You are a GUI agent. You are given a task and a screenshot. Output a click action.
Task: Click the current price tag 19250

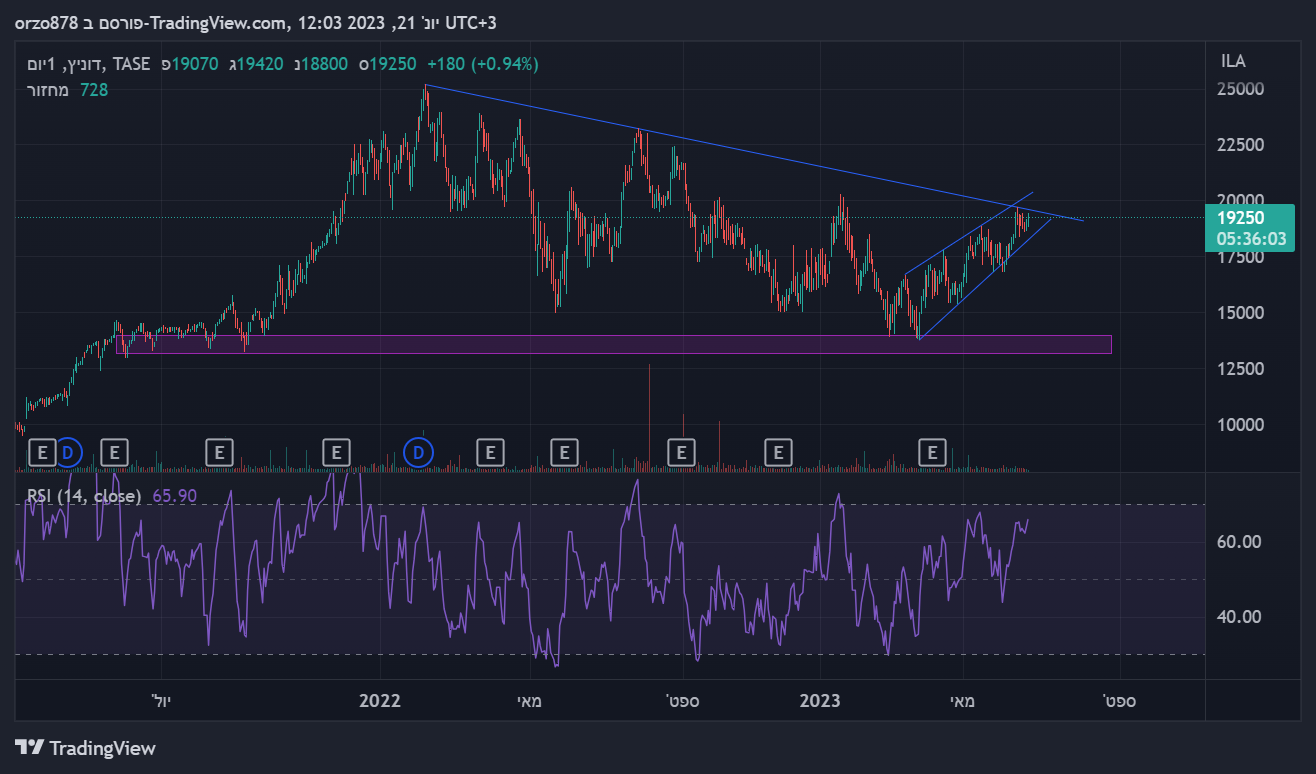[x=1249, y=217]
